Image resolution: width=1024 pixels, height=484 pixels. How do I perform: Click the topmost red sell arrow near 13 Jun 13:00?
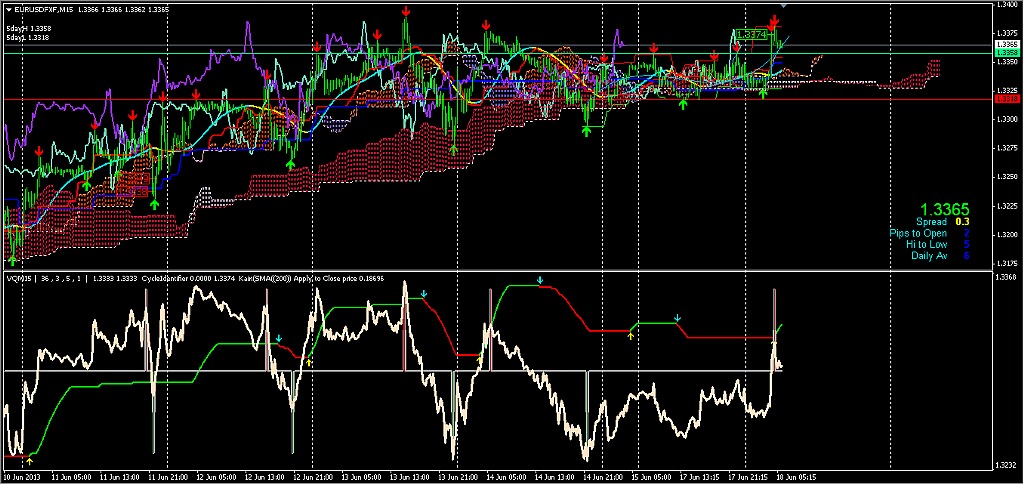tap(406, 11)
